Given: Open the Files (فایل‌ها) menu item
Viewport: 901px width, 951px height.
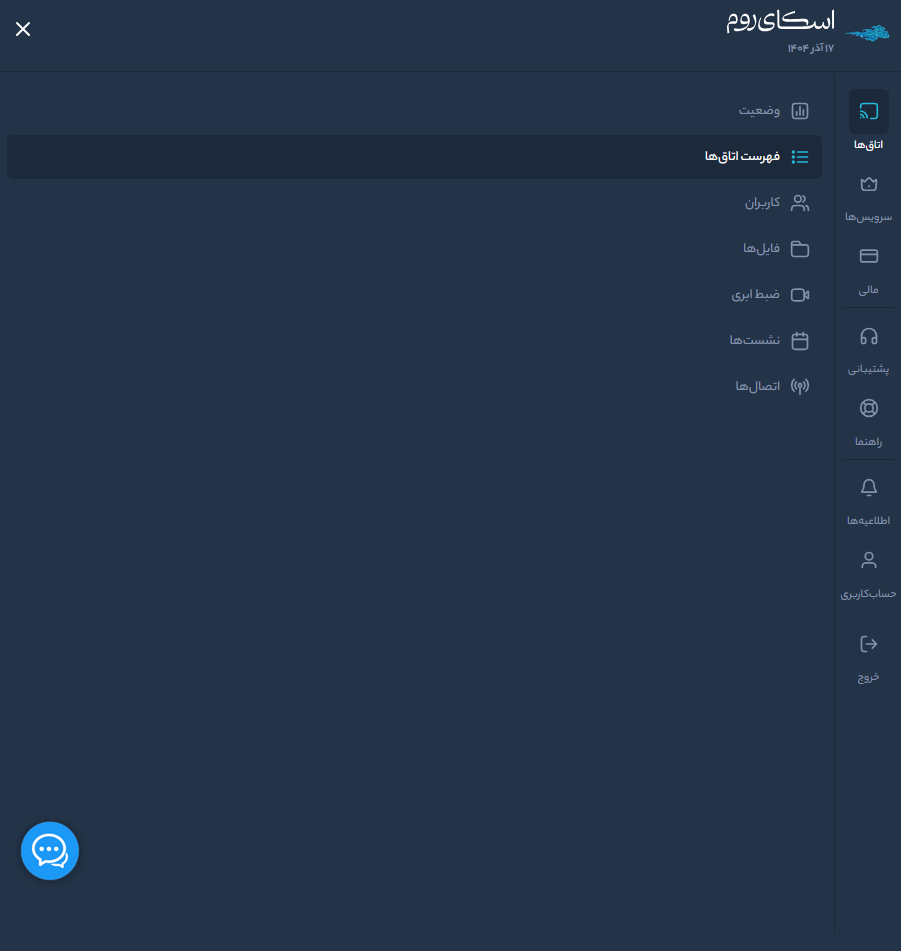Looking at the screenshot, I should click(x=775, y=249).
